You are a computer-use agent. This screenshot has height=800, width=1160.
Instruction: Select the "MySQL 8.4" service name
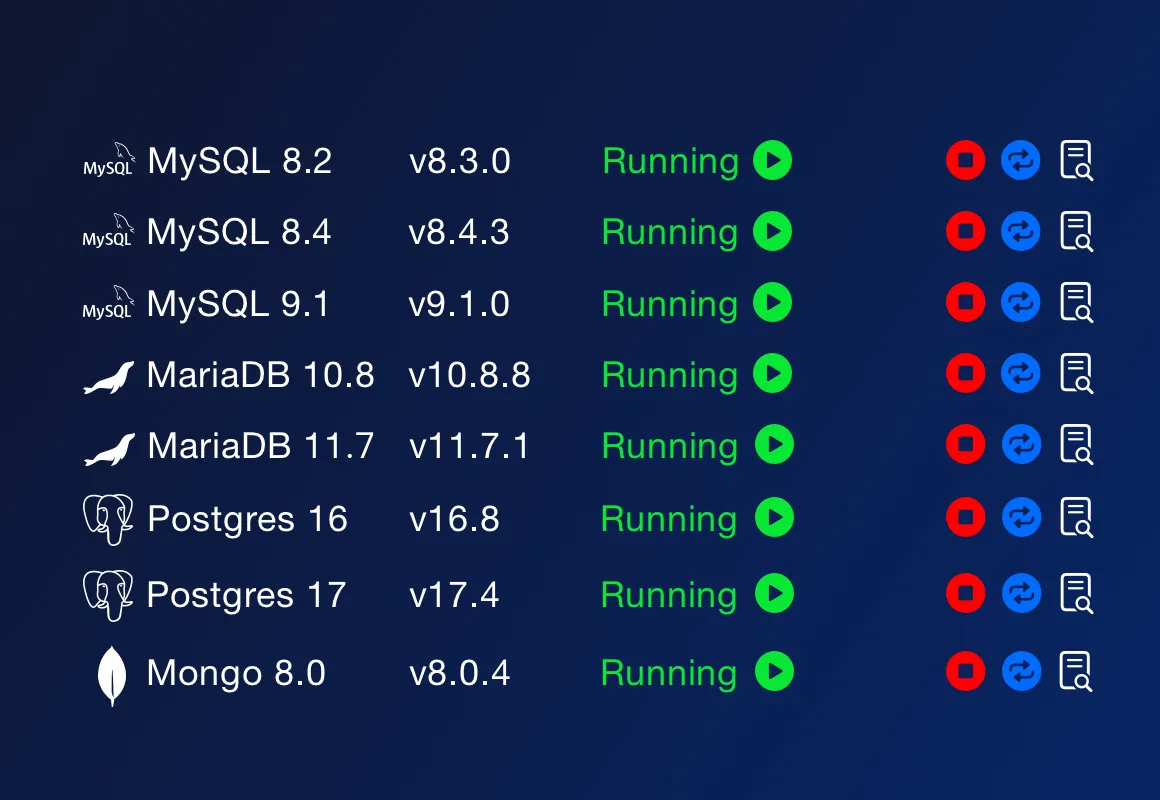pos(239,232)
